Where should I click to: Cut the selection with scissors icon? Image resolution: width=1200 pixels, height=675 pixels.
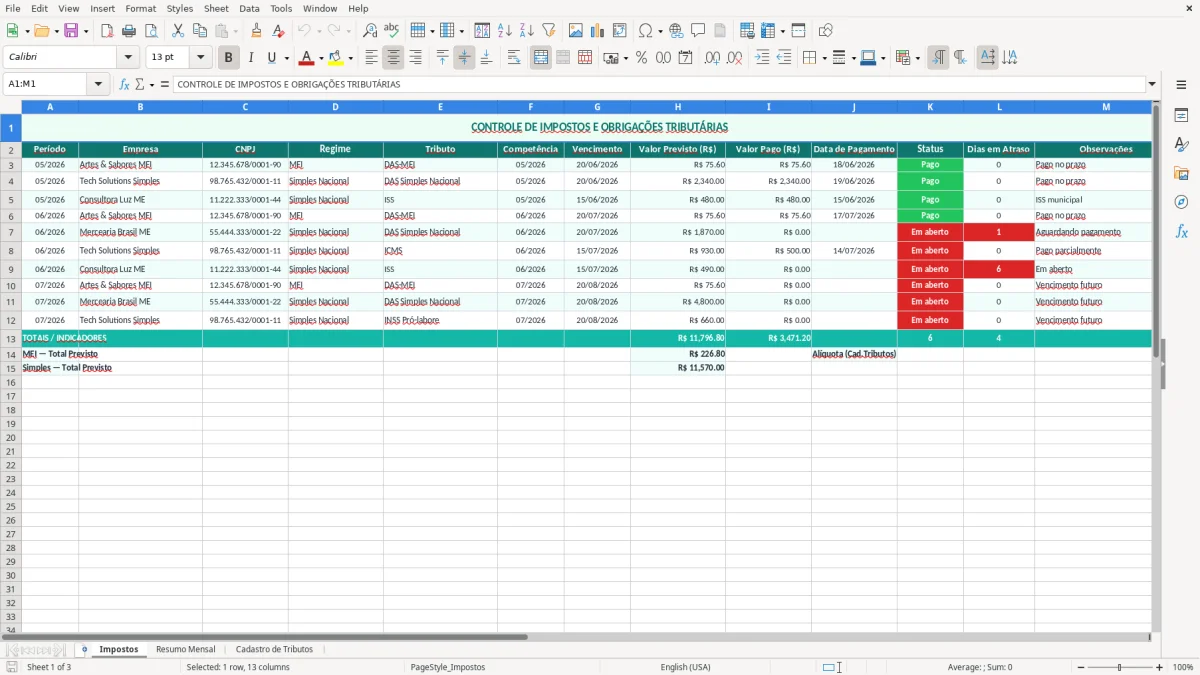click(x=178, y=31)
